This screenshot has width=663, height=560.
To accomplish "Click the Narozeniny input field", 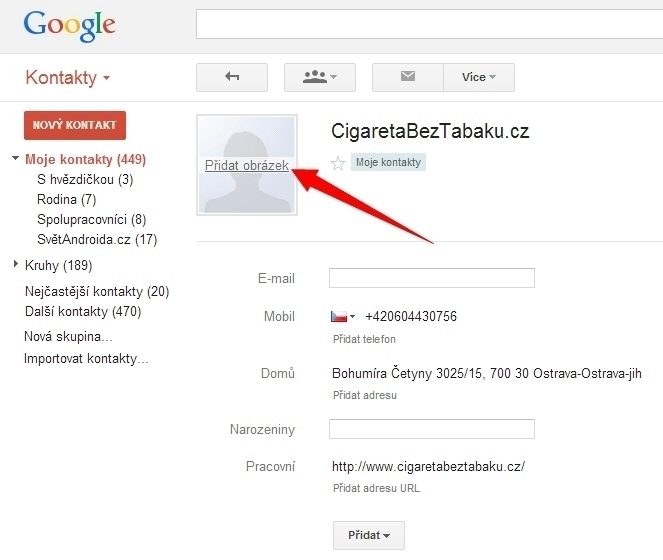I will (431, 429).
